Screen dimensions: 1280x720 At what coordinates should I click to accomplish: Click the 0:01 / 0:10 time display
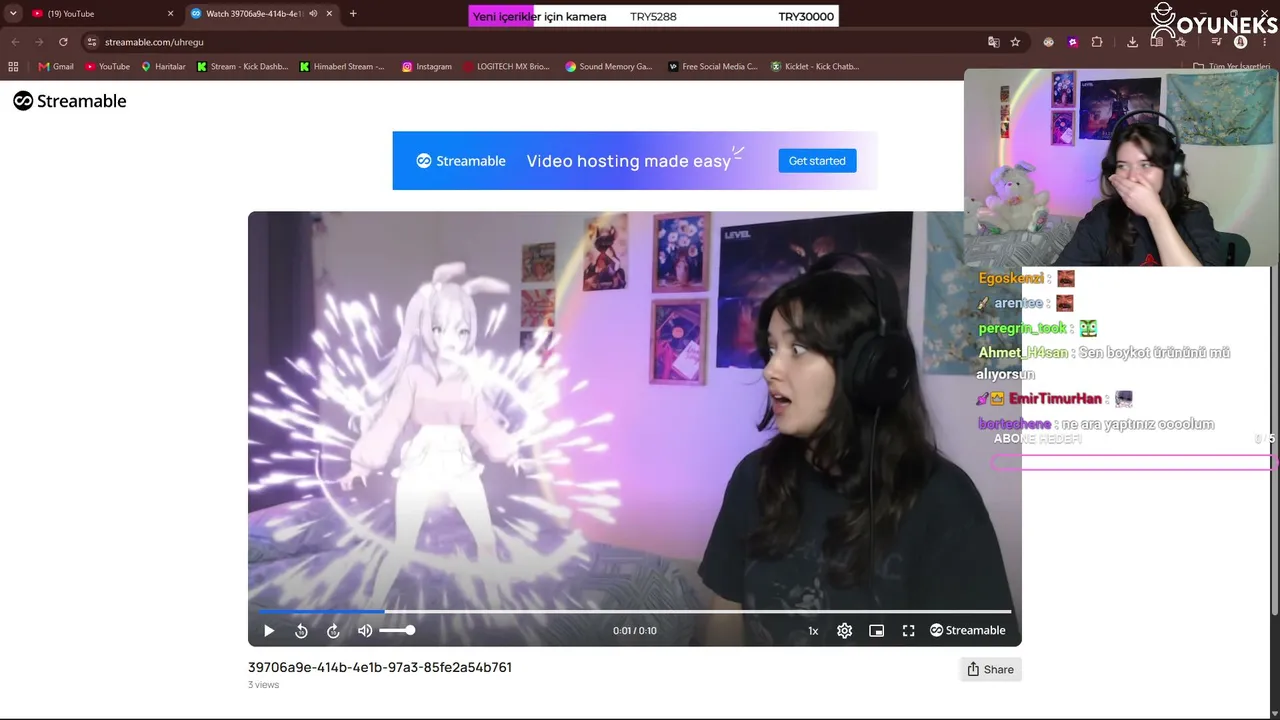pos(635,631)
